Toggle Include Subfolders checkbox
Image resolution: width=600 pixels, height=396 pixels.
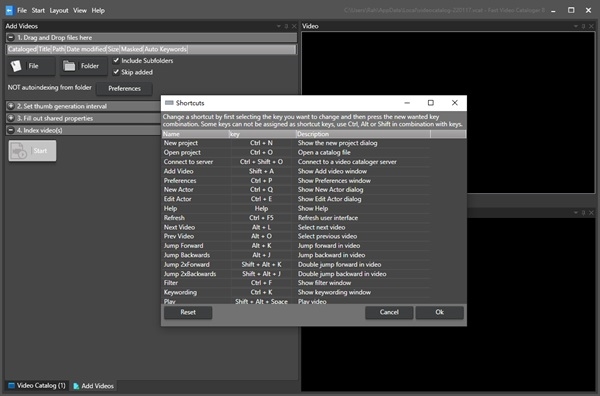[x=116, y=60]
